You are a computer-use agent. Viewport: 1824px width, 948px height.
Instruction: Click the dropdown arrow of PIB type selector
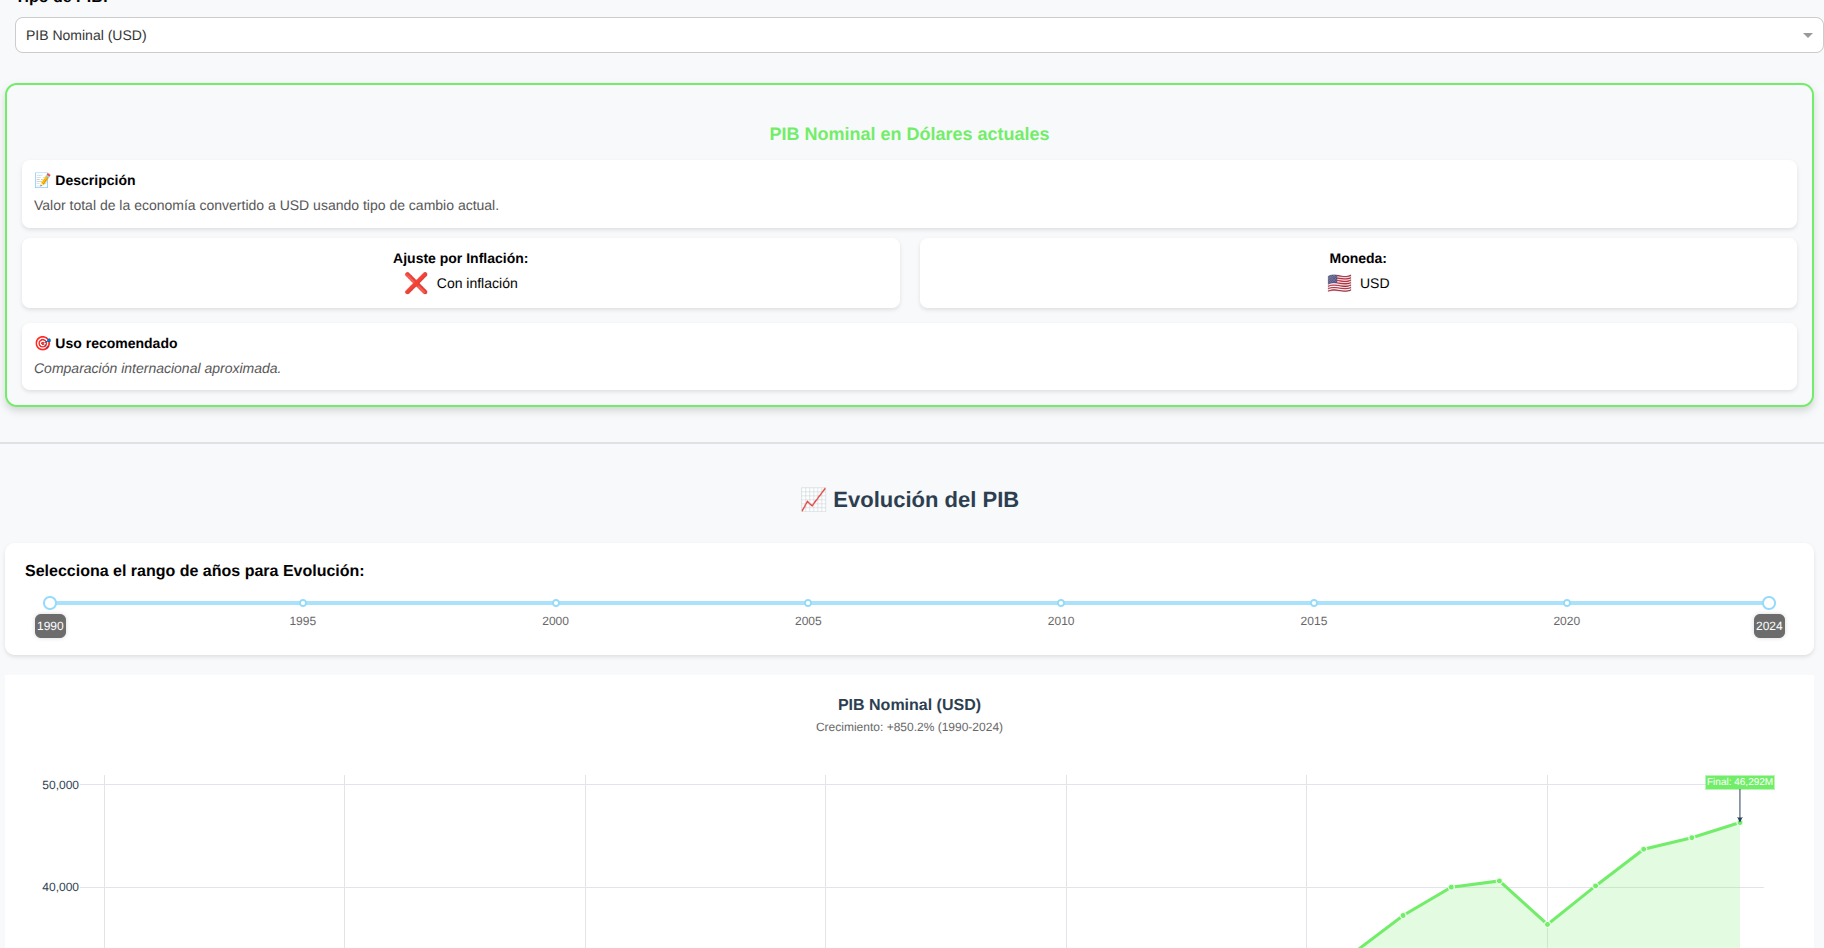click(1807, 35)
